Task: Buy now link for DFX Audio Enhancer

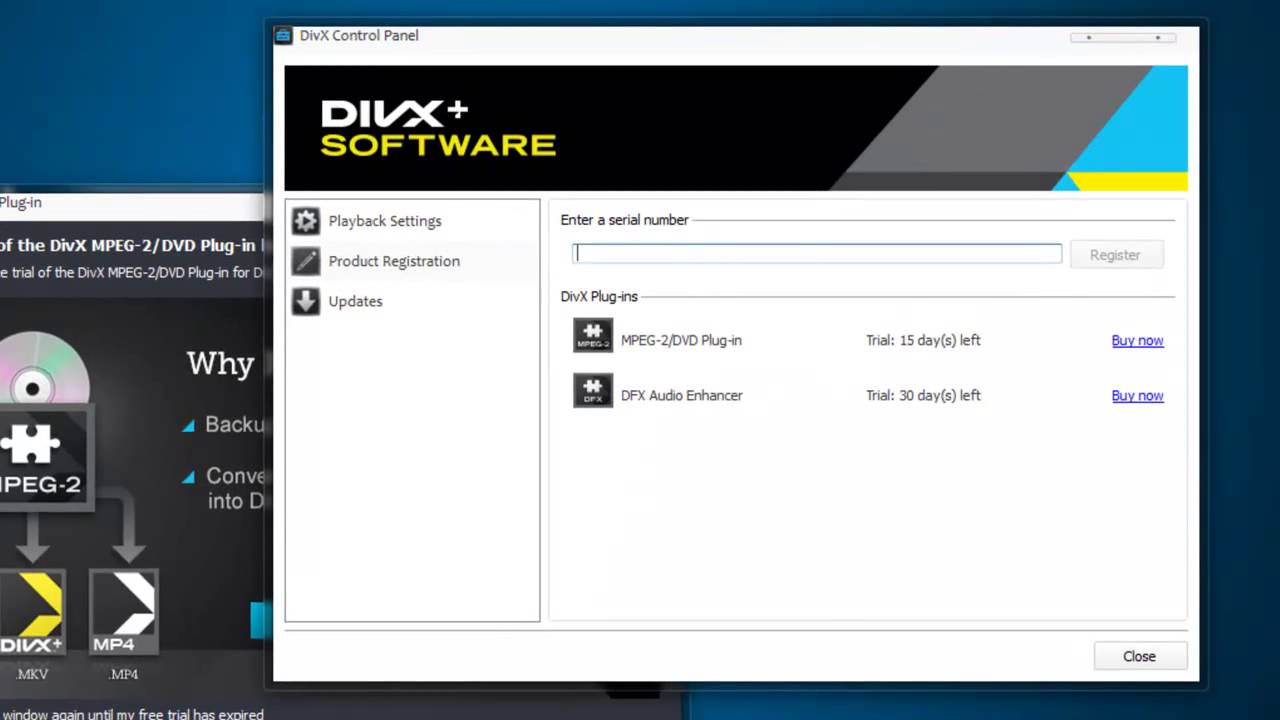Action: pos(1137,395)
